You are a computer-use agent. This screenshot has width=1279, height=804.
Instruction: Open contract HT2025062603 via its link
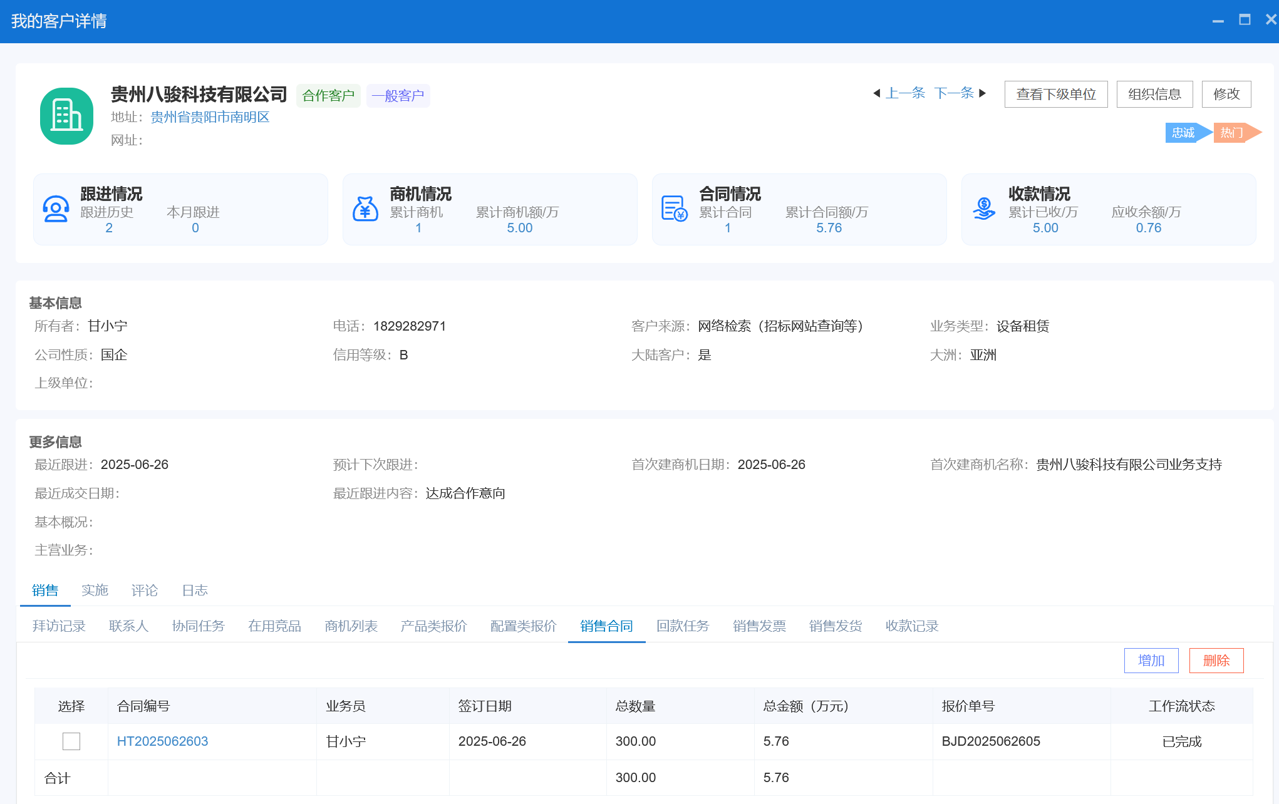163,741
